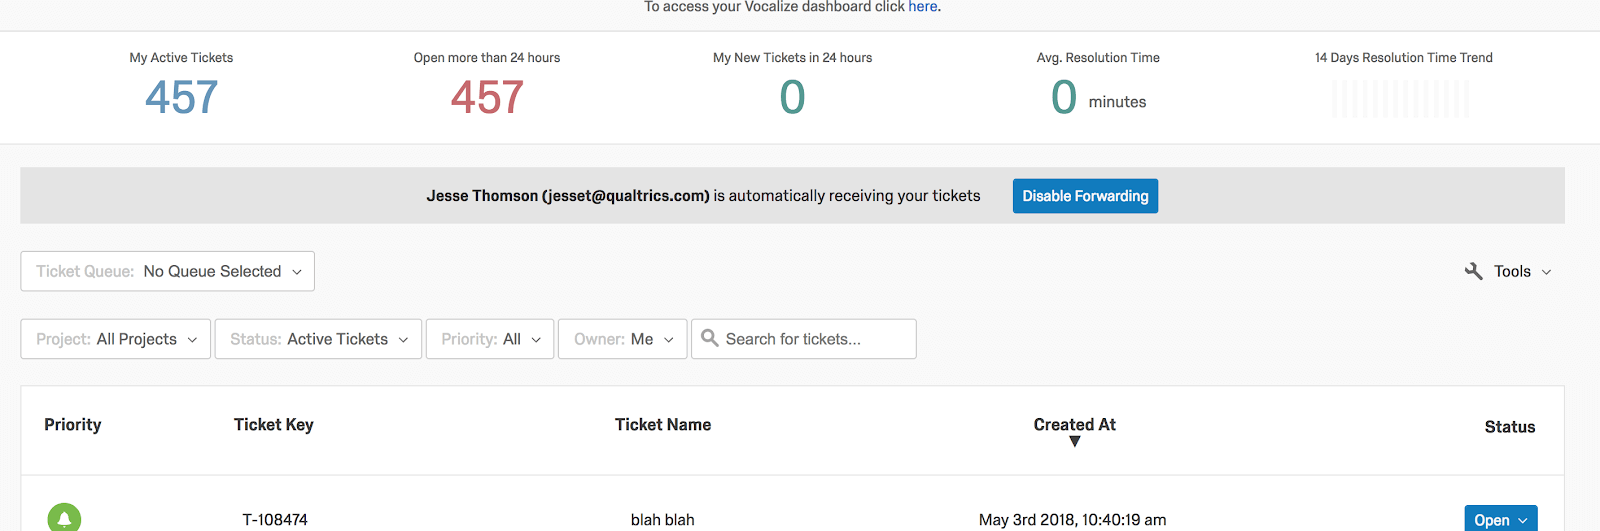This screenshot has width=1600, height=531.
Task: Sort by the Created At column header
Action: tap(1075, 424)
